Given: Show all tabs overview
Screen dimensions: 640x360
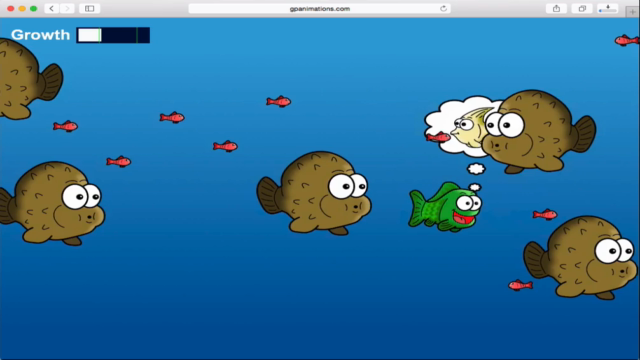Looking at the screenshot, I should [x=582, y=9].
